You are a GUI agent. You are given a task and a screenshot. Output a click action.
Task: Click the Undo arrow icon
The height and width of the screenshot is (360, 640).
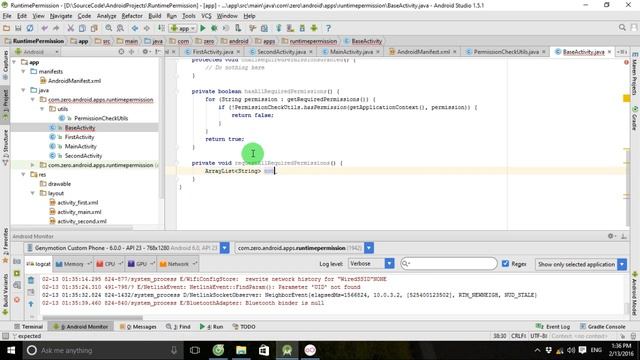click(44, 28)
